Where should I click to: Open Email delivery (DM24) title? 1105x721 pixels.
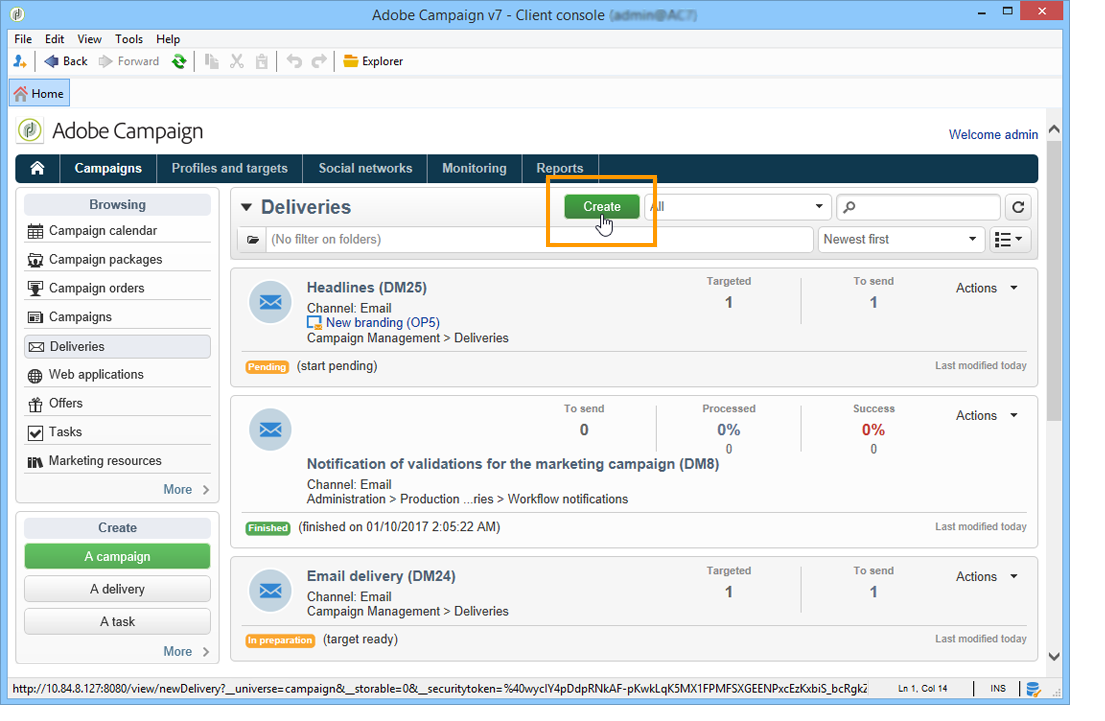point(381,576)
